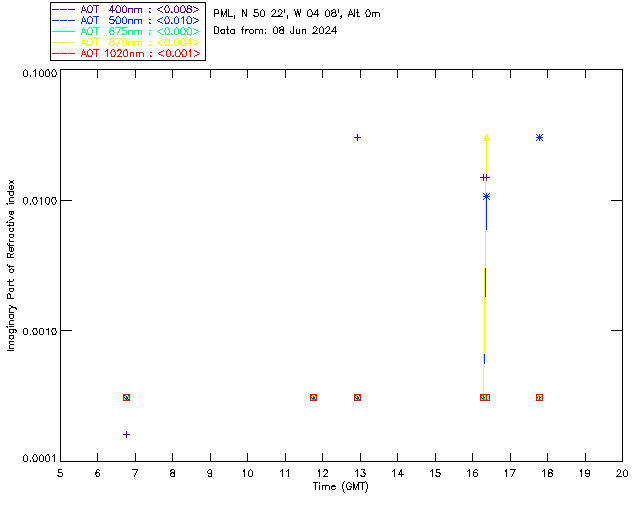
Task: Click the 'Imaginary Part of Refractive index' axis title
Action: 11,265
